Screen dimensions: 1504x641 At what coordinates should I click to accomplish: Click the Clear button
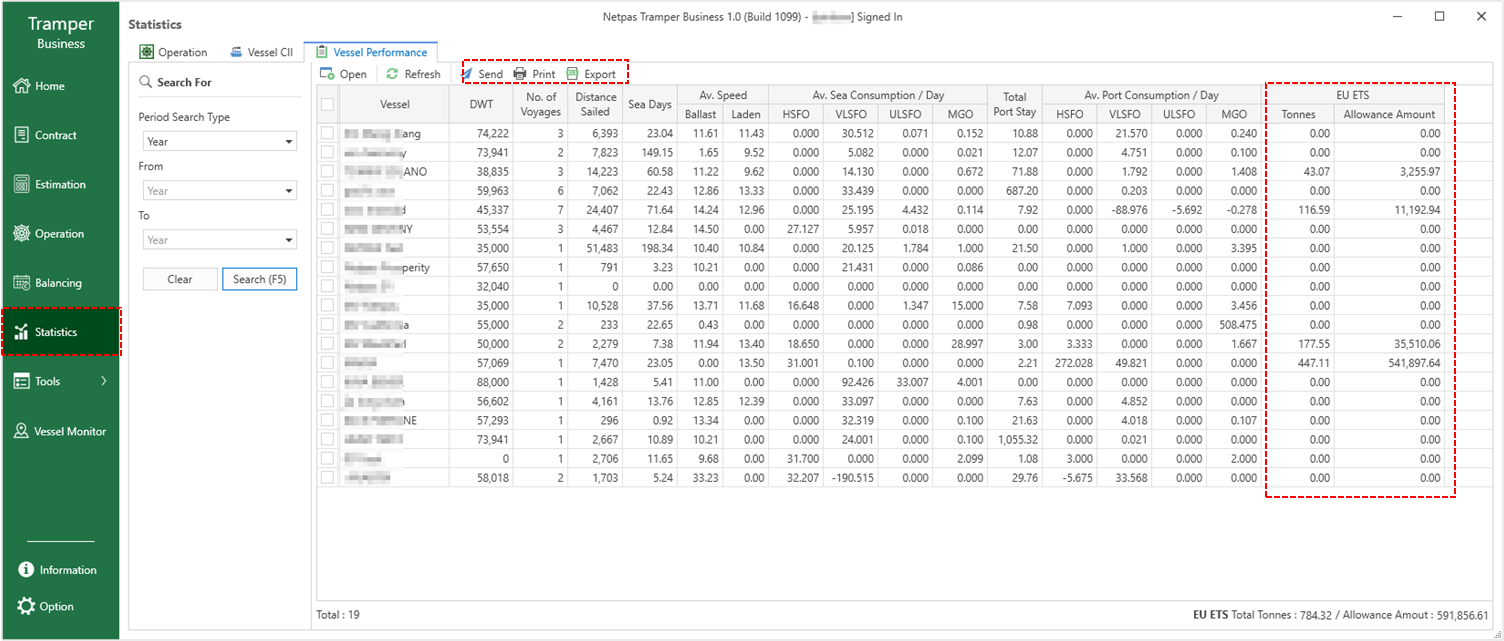click(x=180, y=279)
